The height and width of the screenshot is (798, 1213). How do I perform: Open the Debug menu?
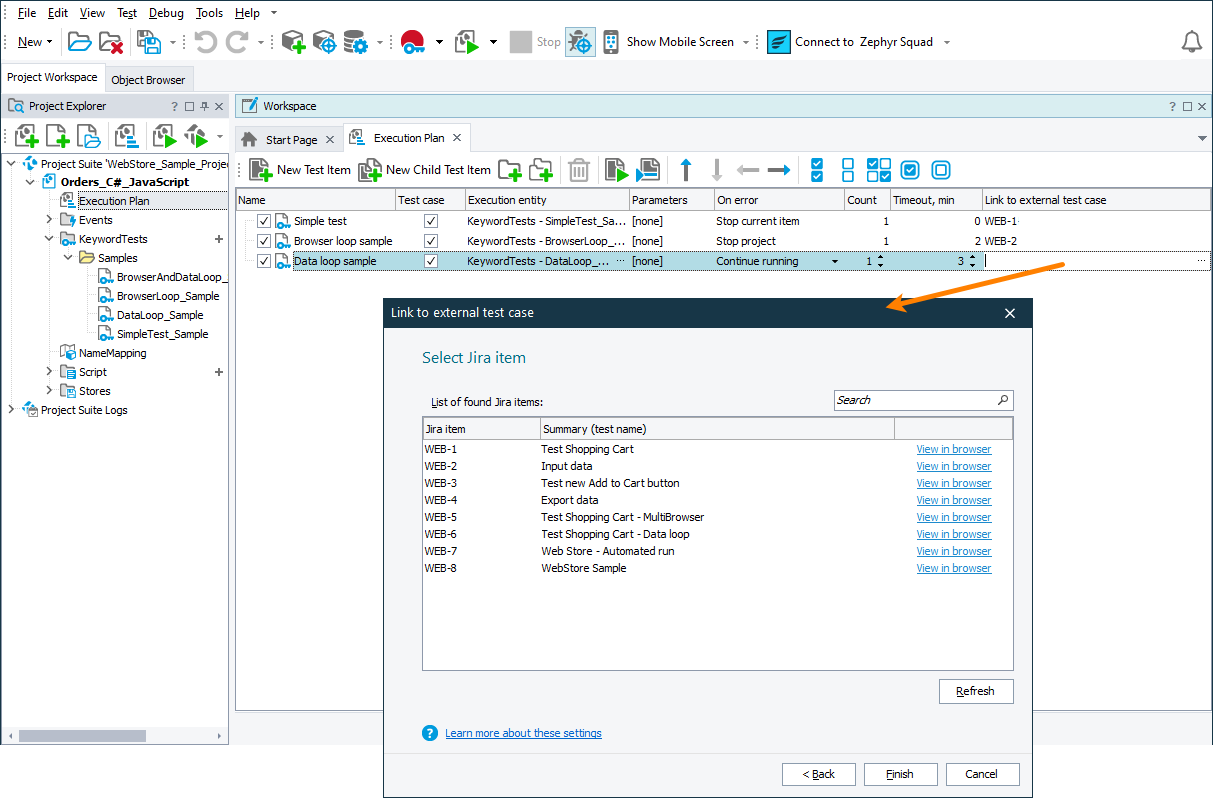(x=166, y=13)
